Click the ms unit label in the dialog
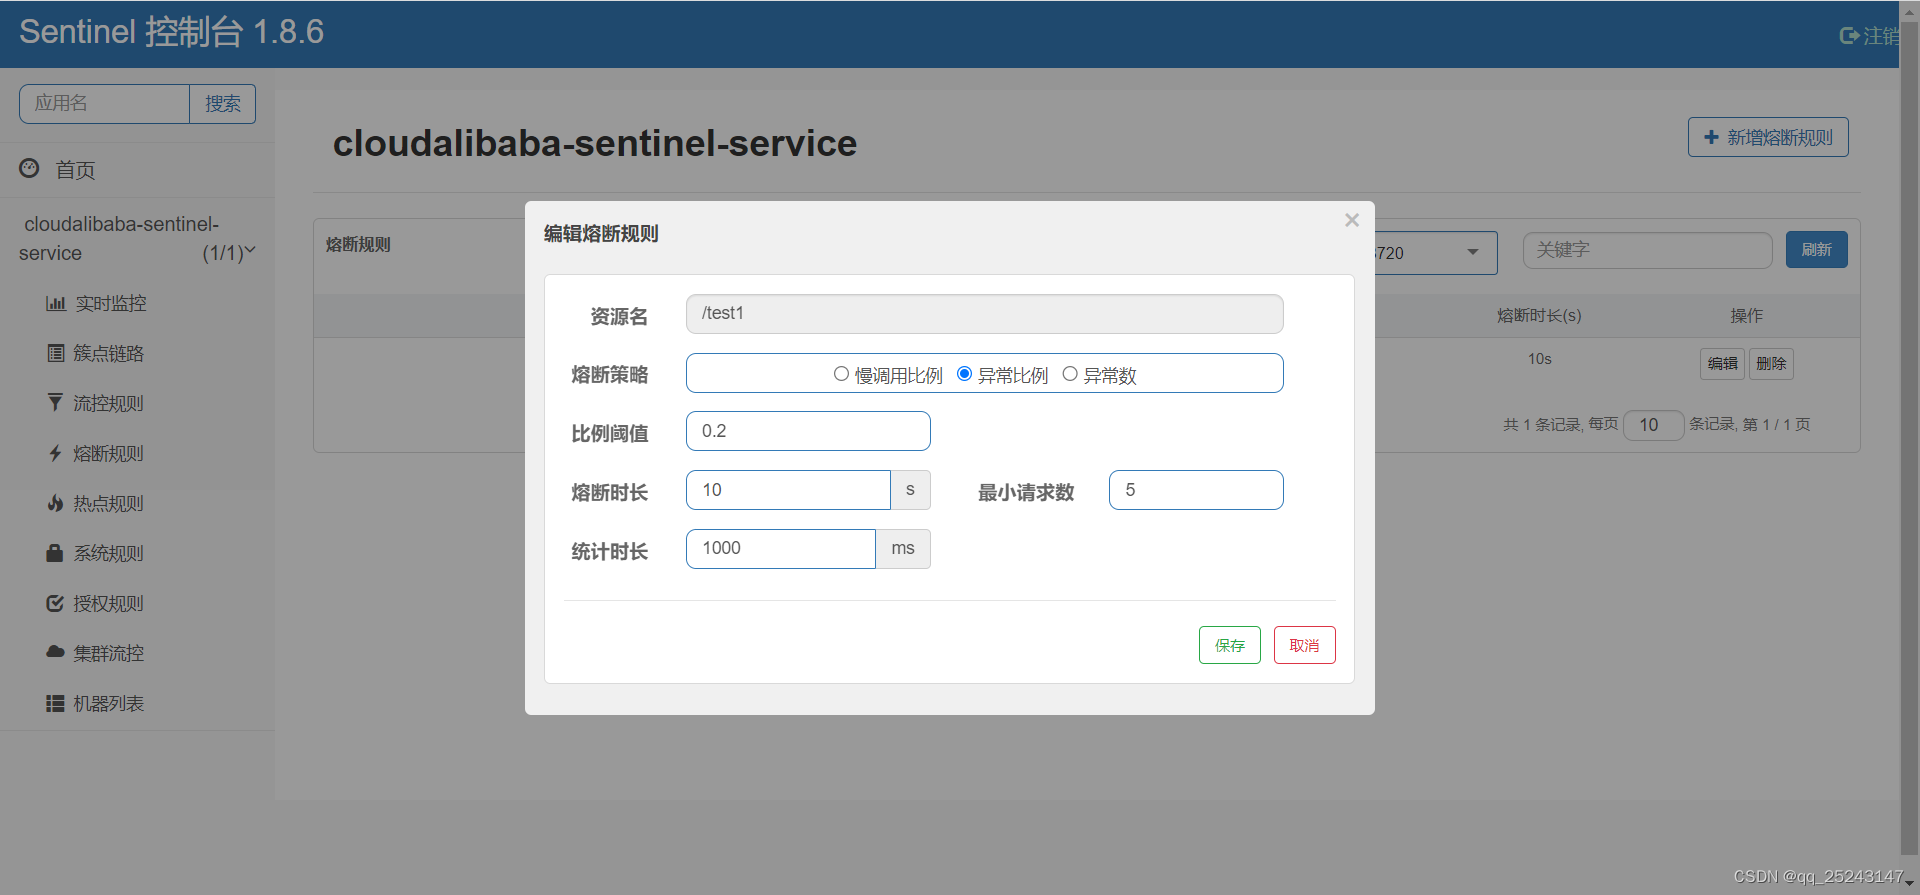Viewport: 1920px width, 895px height. (903, 549)
